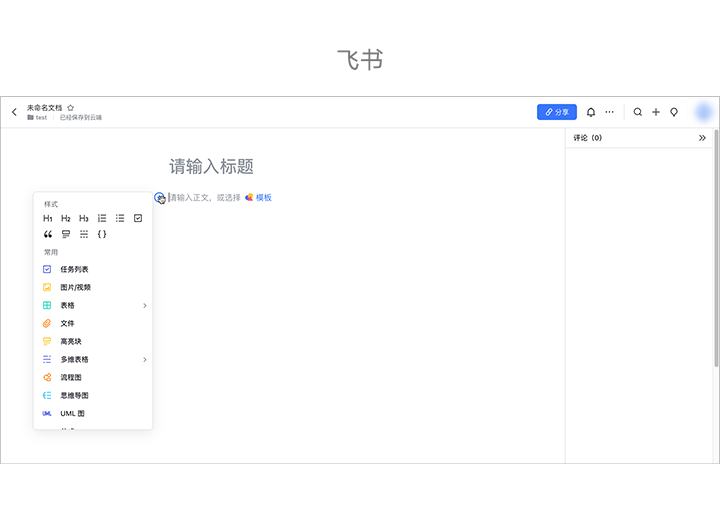Insert a quote block
This screenshot has height=512, width=720.
[x=48, y=234]
